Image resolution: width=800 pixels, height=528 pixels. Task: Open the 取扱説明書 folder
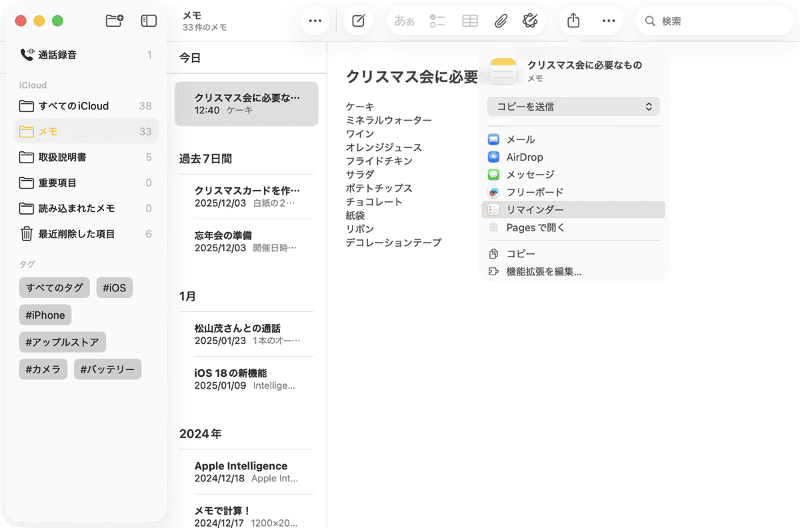tap(86, 157)
